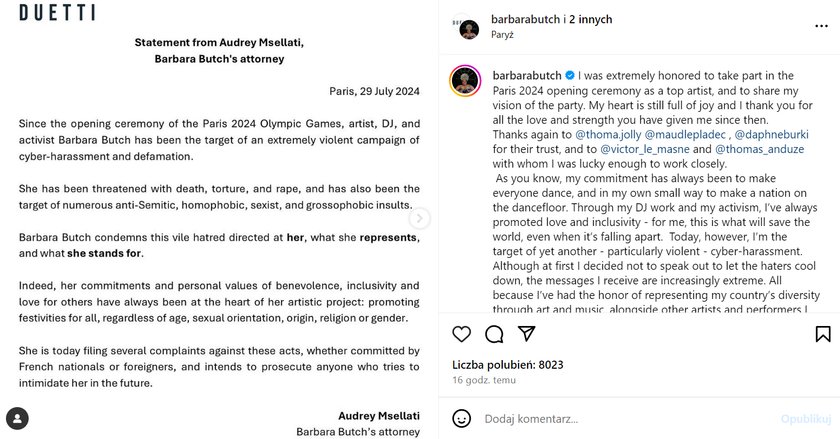Show tagged people via person icon
Screen dimensions: 840x439
[x=17, y=419]
